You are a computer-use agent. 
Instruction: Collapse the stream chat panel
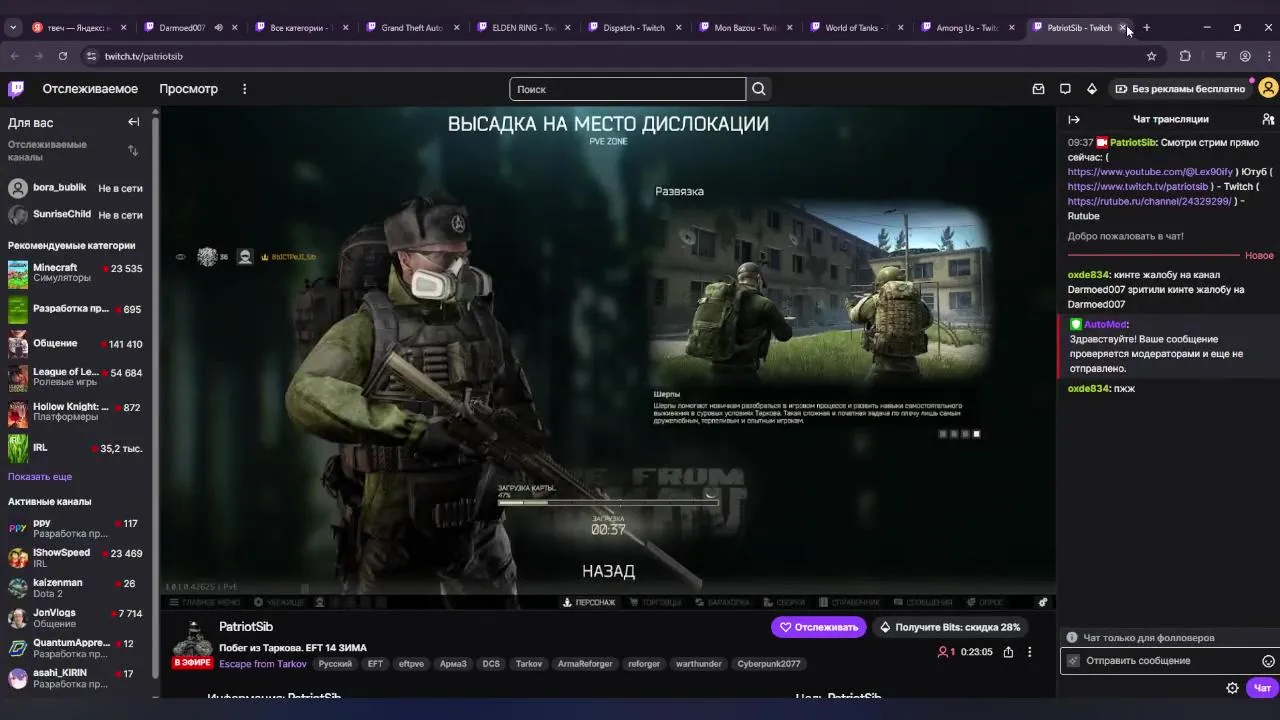pyautogui.click(x=1074, y=119)
